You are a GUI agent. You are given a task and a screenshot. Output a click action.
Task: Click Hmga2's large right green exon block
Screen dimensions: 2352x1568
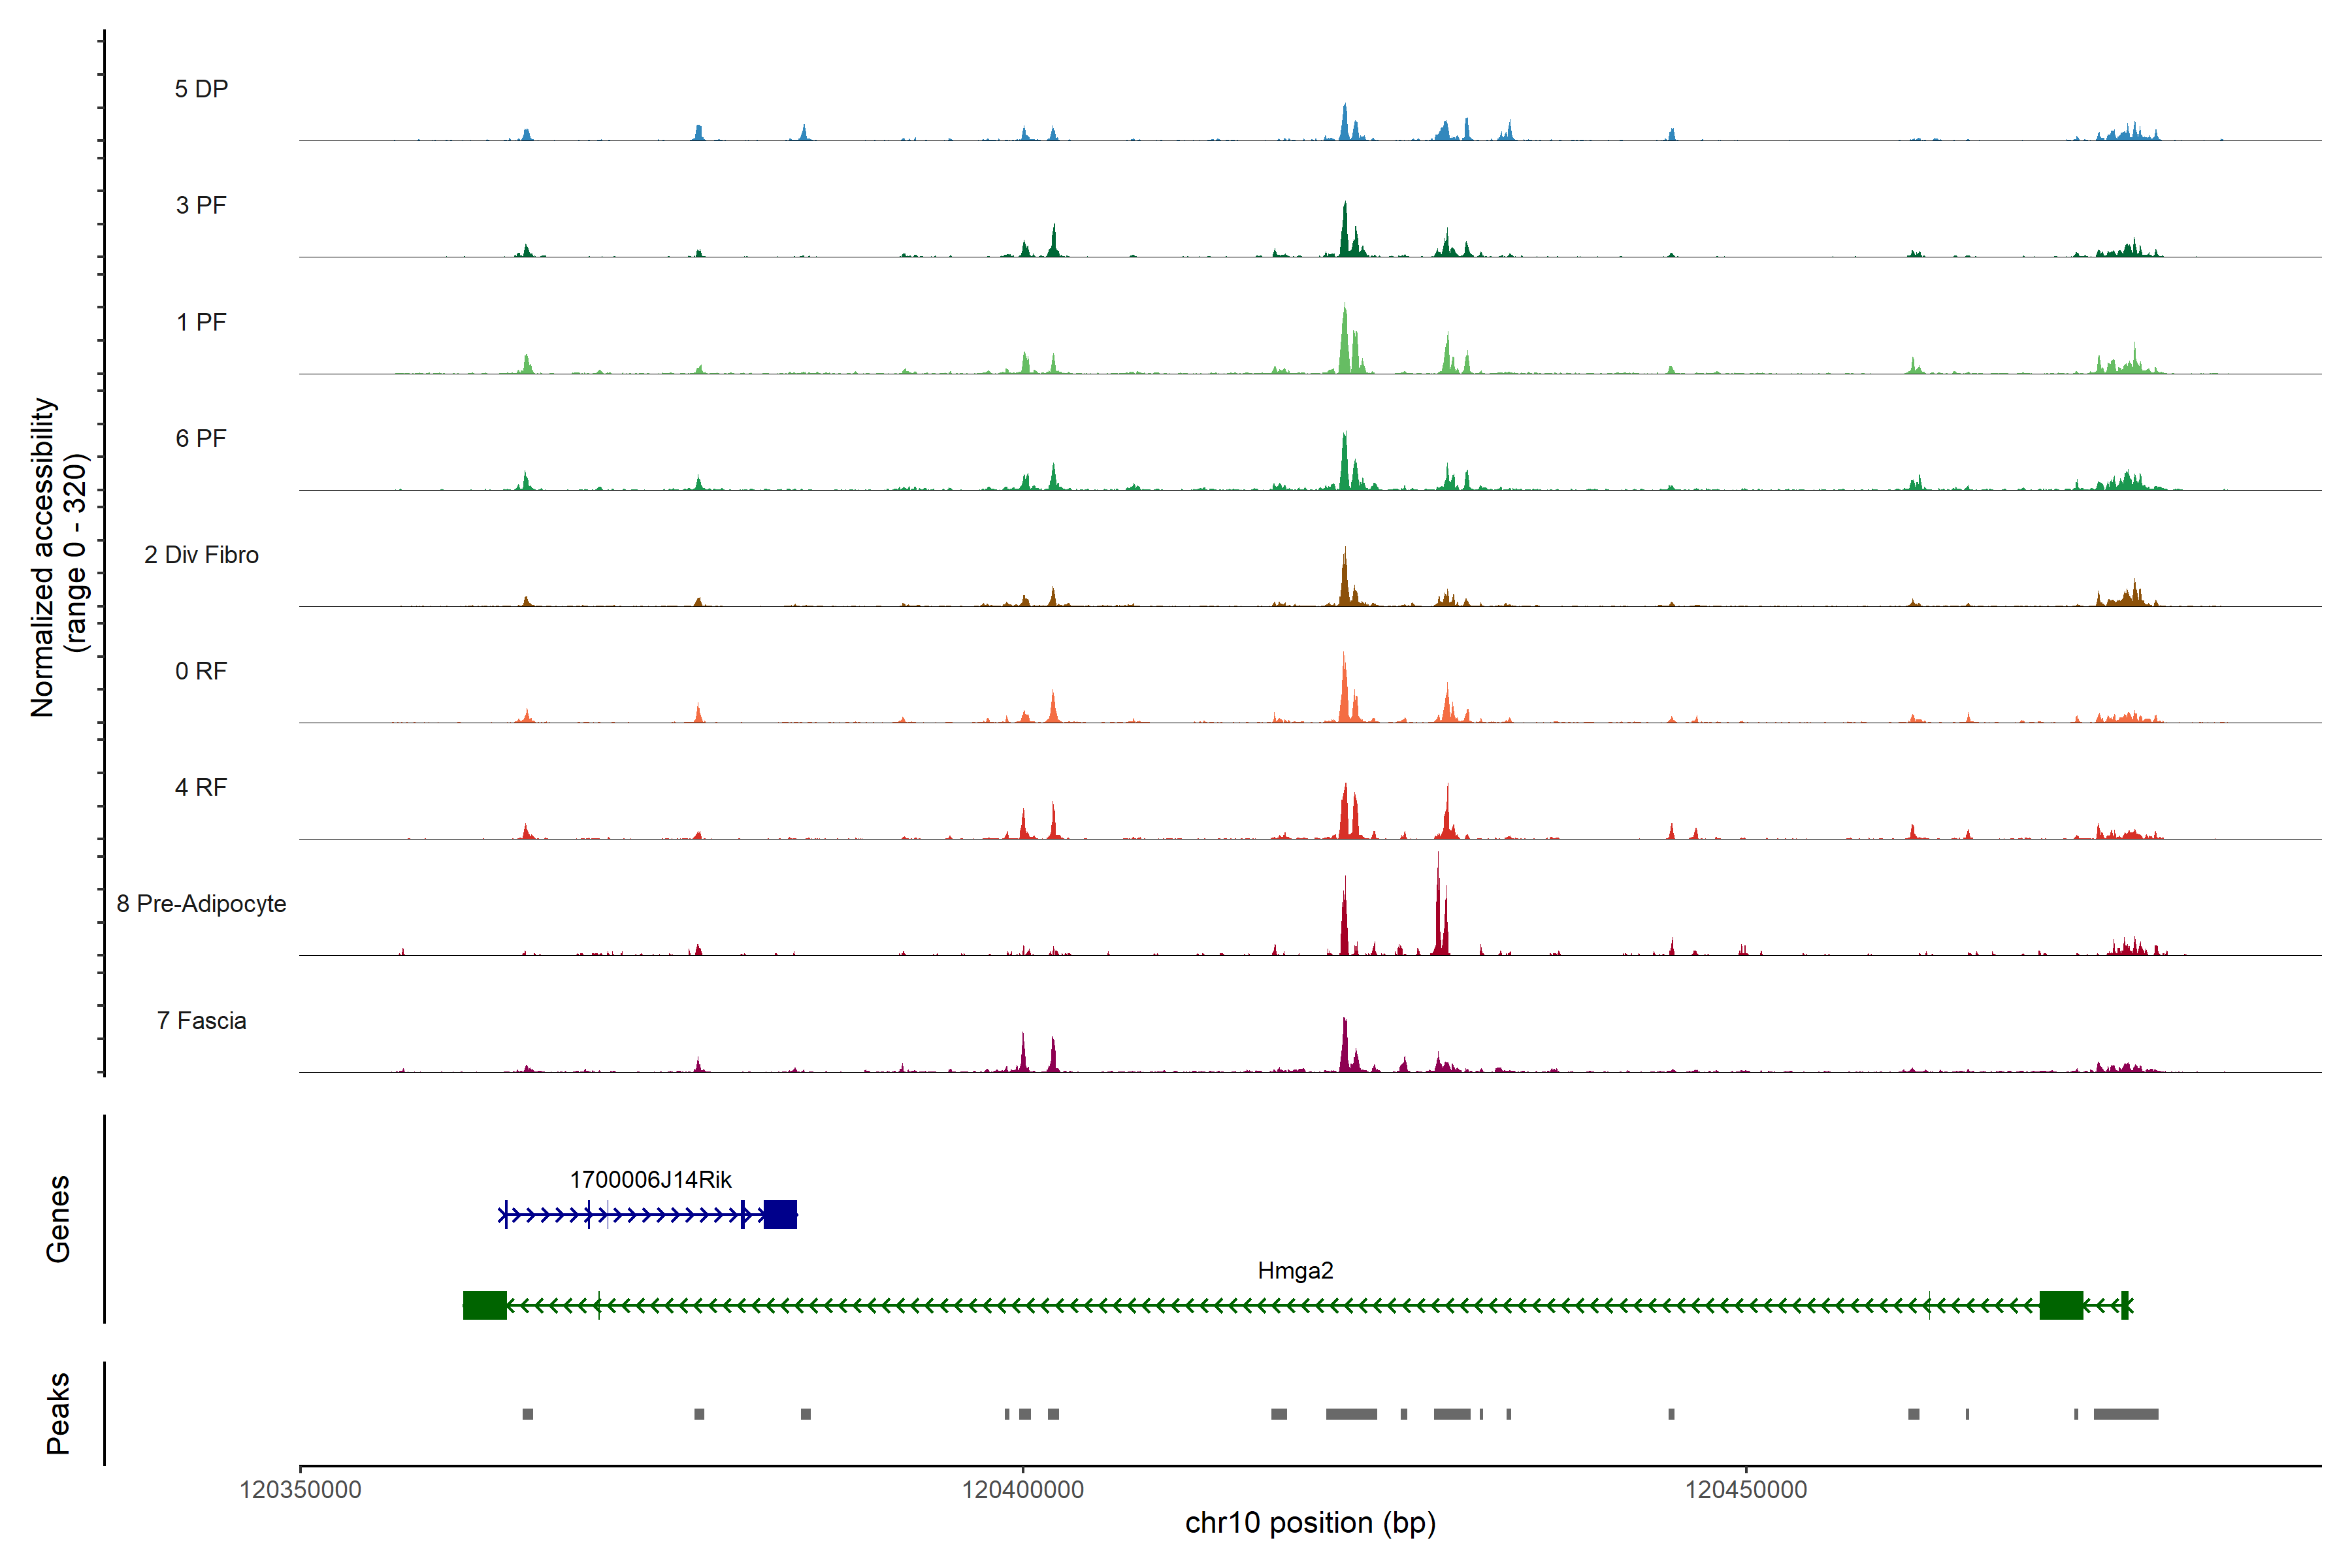2061,1305
